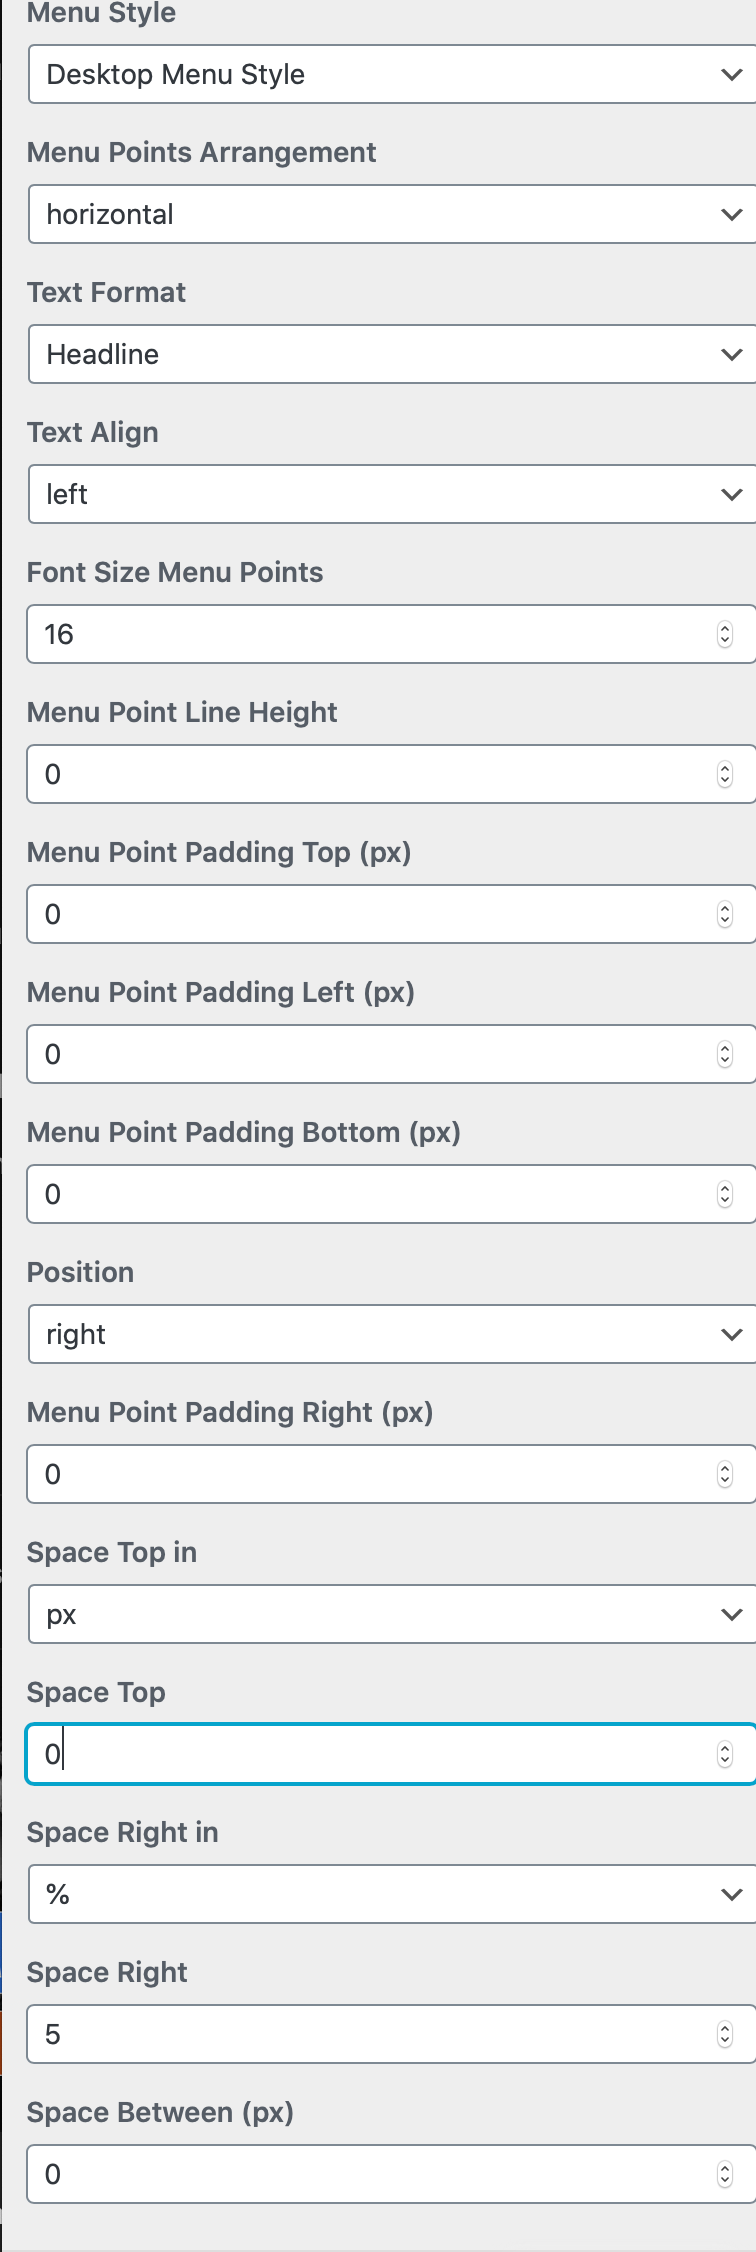Open the Space Right in dropdown

pyautogui.click(x=390, y=1894)
